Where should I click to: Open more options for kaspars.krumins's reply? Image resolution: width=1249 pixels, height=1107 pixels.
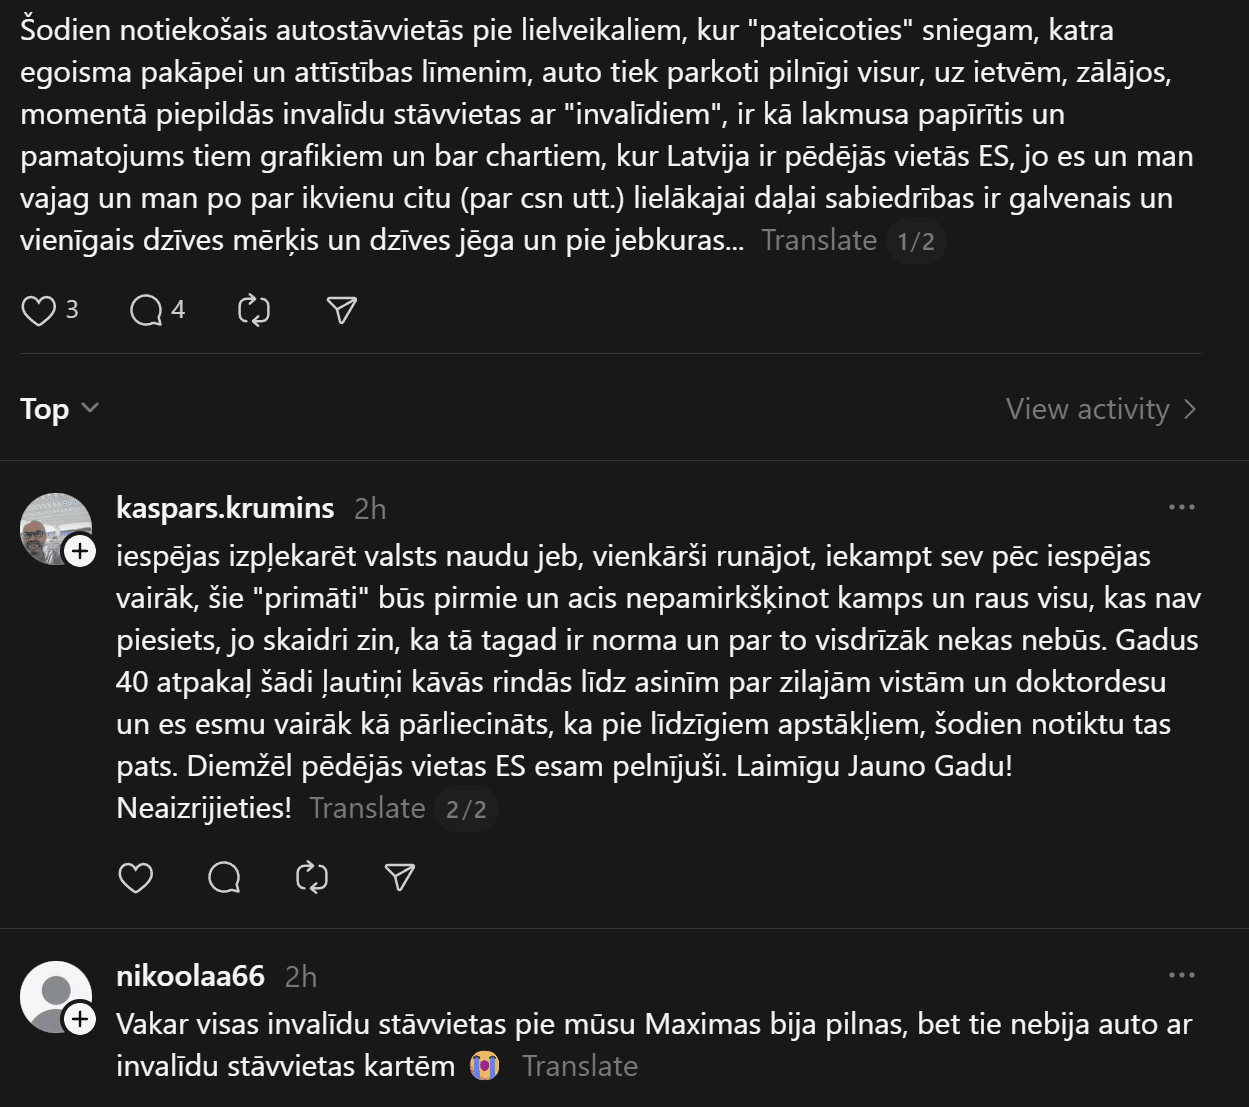pyautogui.click(x=1182, y=507)
